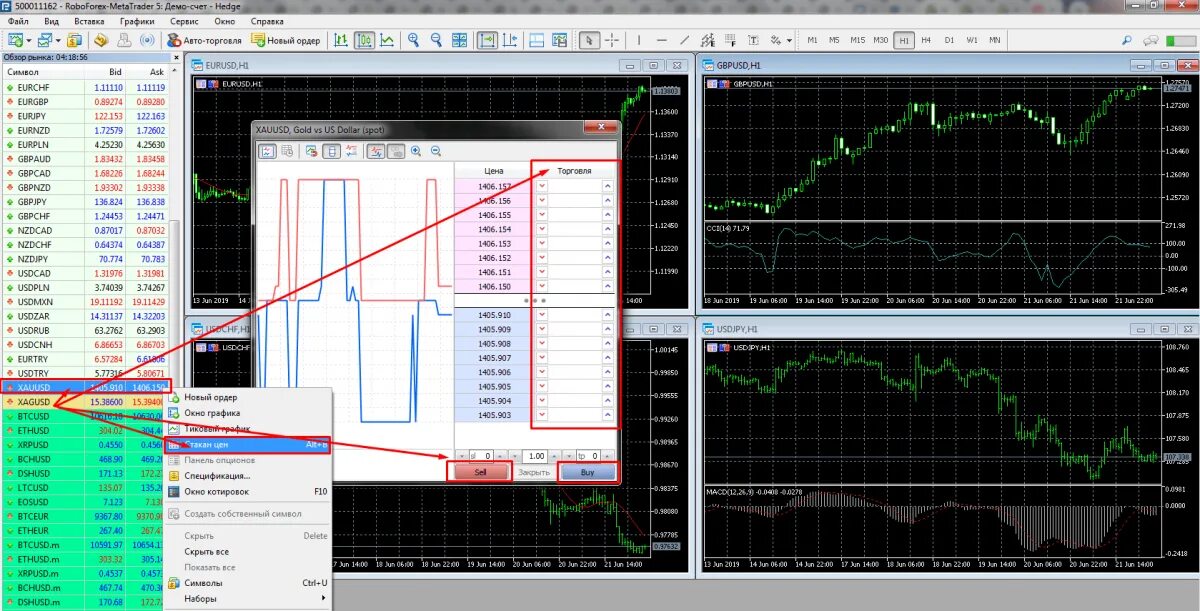Click up arrow at price 1405.907
Viewport: 1200px width, 611px height.
point(606,358)
